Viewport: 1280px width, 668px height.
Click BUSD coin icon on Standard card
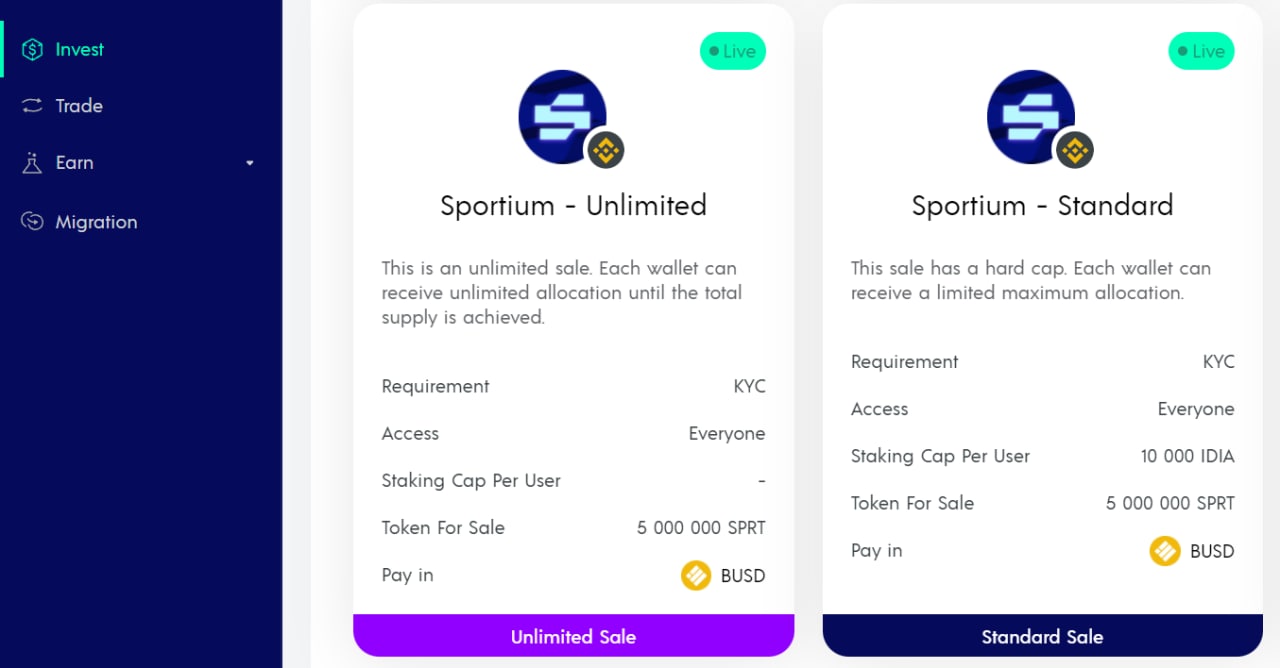point(1165,551)
